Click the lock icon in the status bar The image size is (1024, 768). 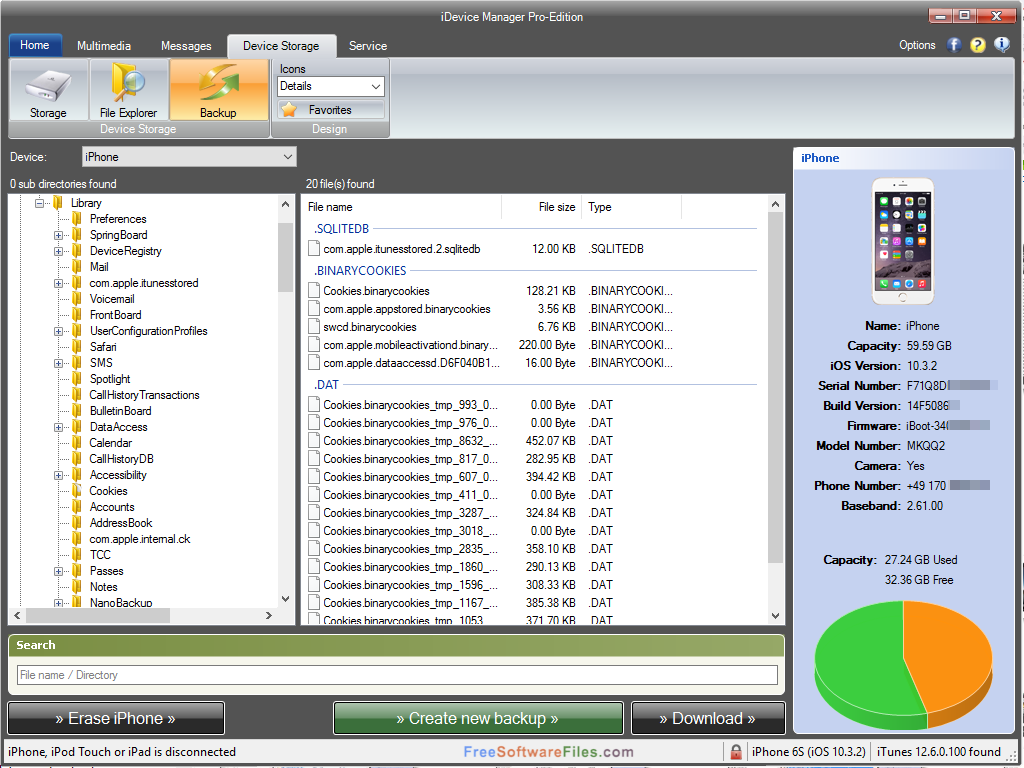735,751
